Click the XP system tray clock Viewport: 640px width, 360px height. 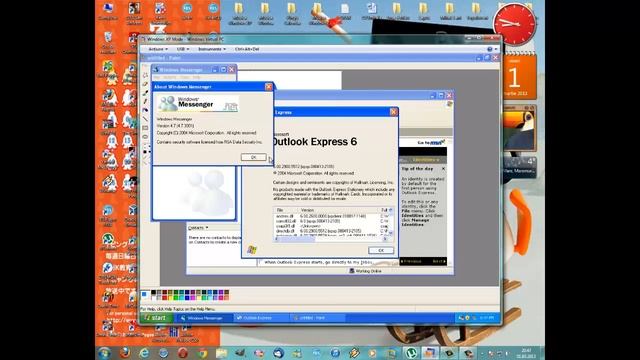tap(486, 318)
